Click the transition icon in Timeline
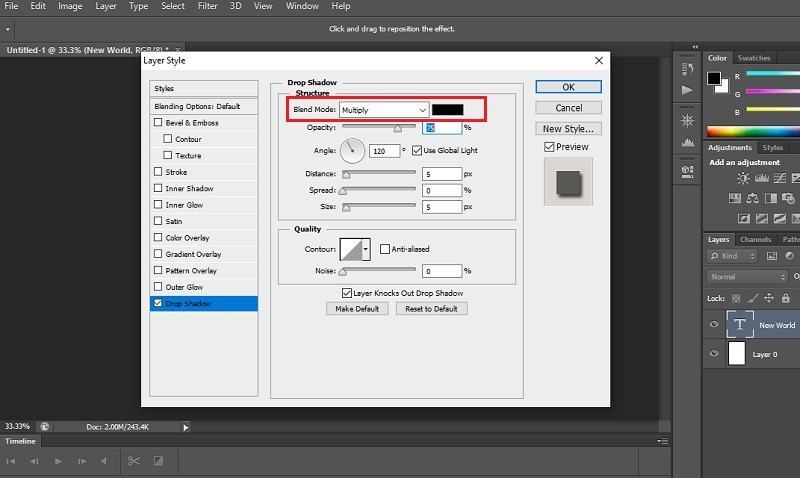This screenshot has height=478, width=800. (x=159, y=461)
